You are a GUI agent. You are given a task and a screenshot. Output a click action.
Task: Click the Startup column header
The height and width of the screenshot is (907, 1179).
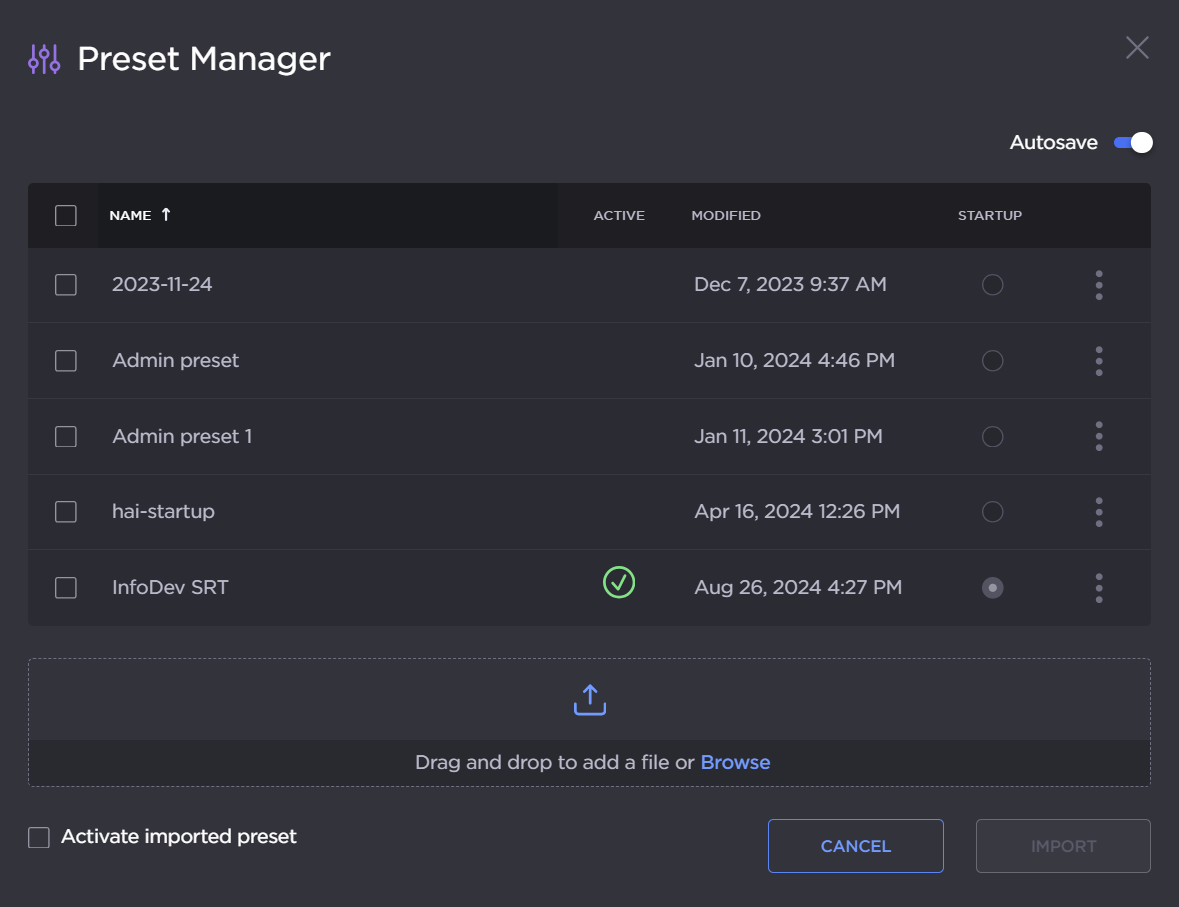point(989,216)
